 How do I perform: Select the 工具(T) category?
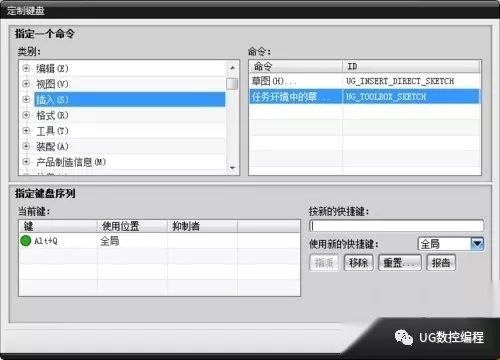[x=52, y=131]
